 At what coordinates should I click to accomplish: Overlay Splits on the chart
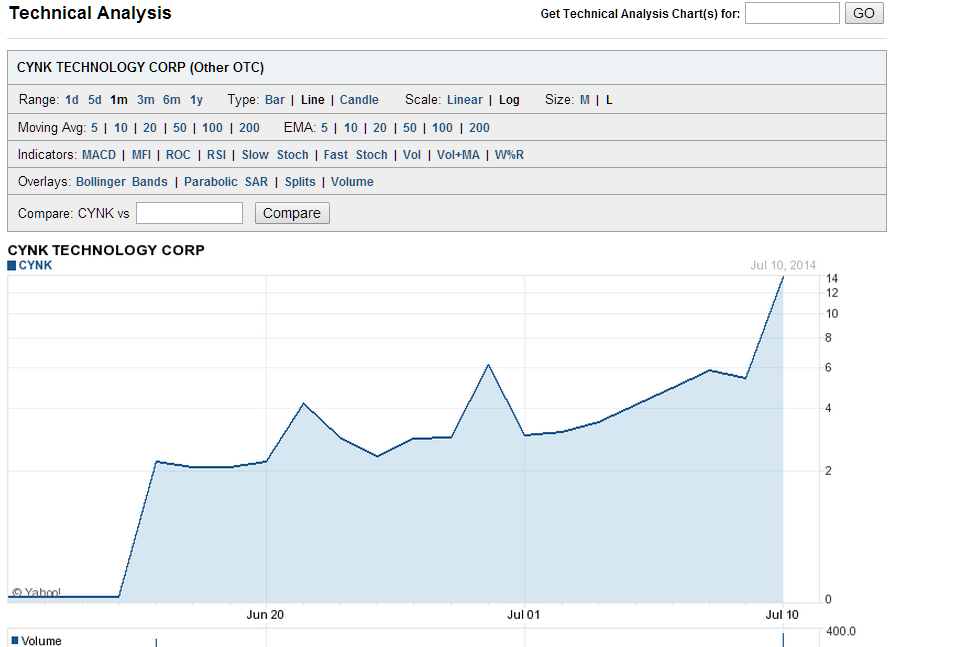pyautogui.click(x=300, y=182)
